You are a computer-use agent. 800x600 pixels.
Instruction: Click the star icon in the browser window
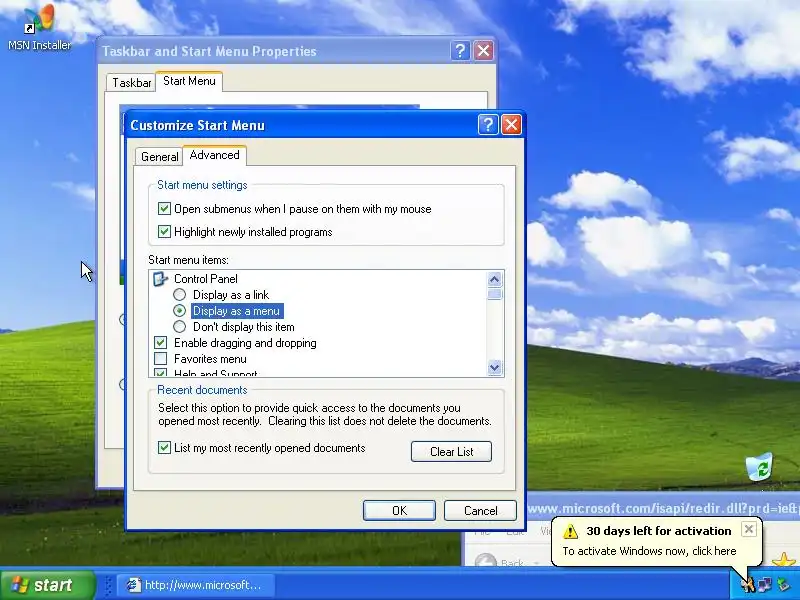coord(784,560)
